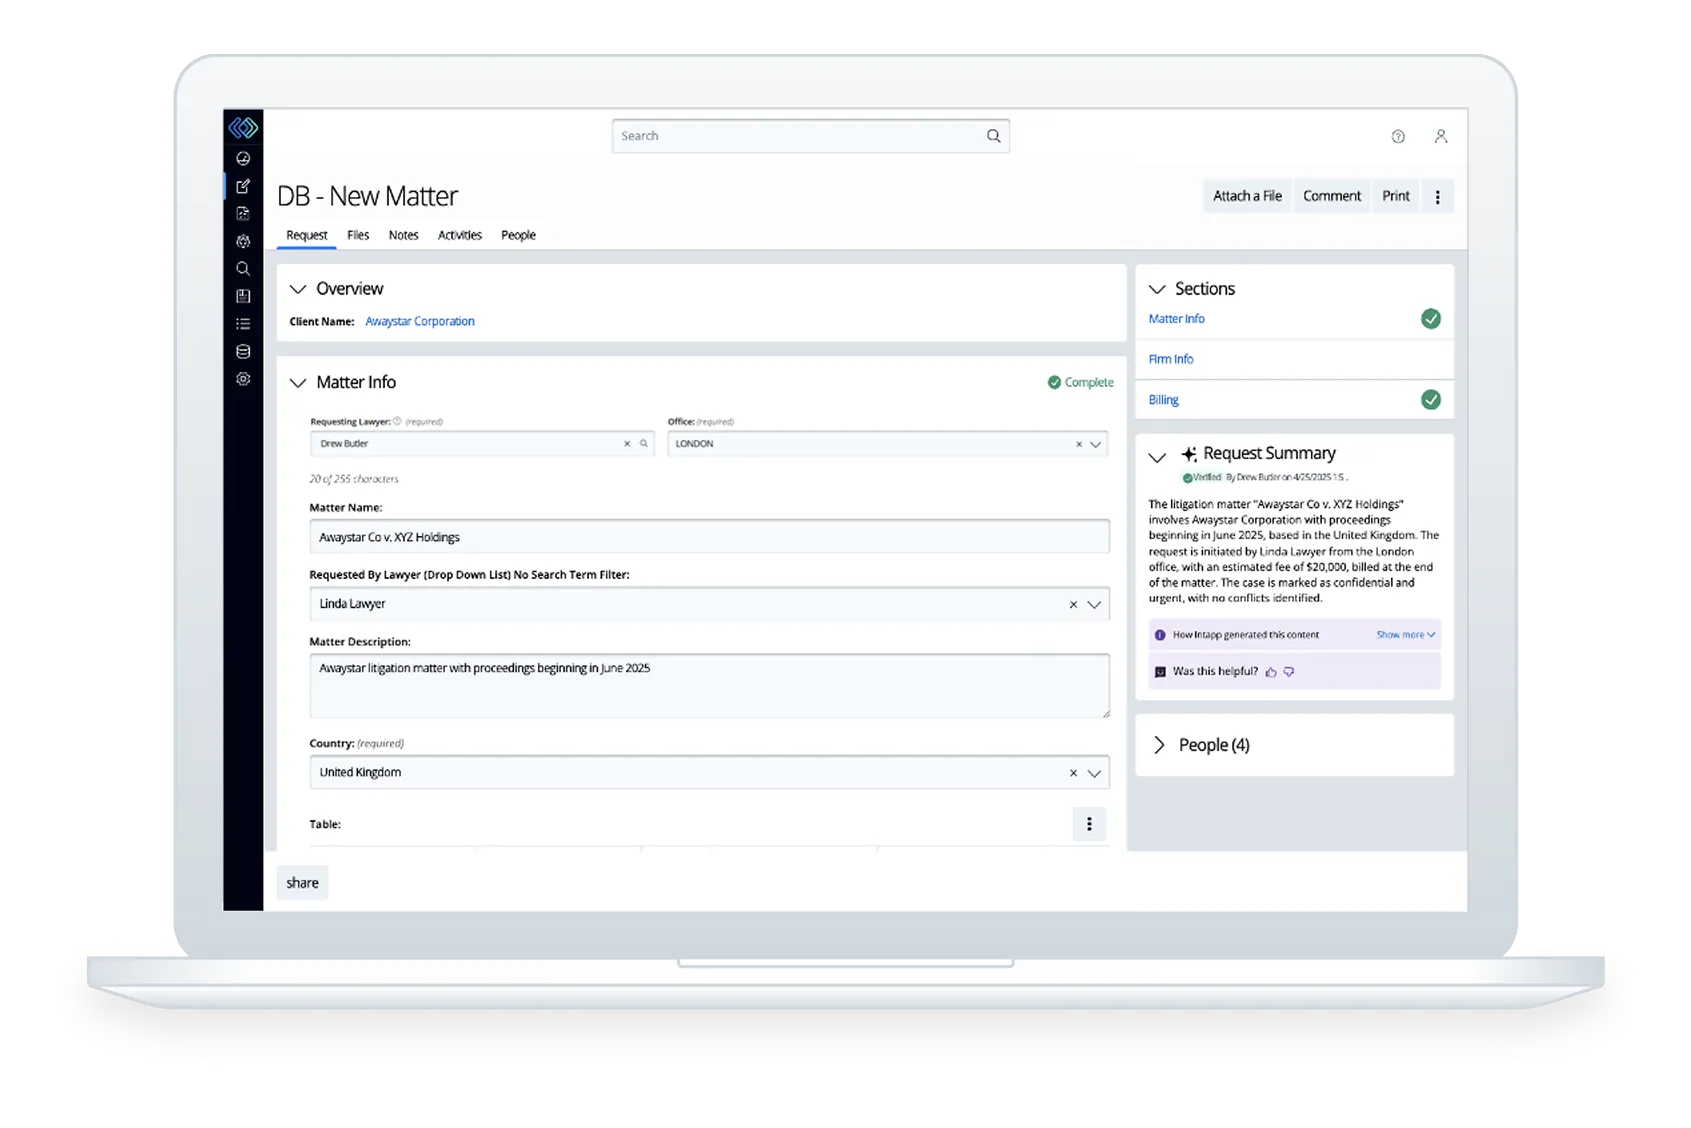Select the pencil edit icon in sidebar
The image size is (1691, 1128).
(x=243, y=186)
